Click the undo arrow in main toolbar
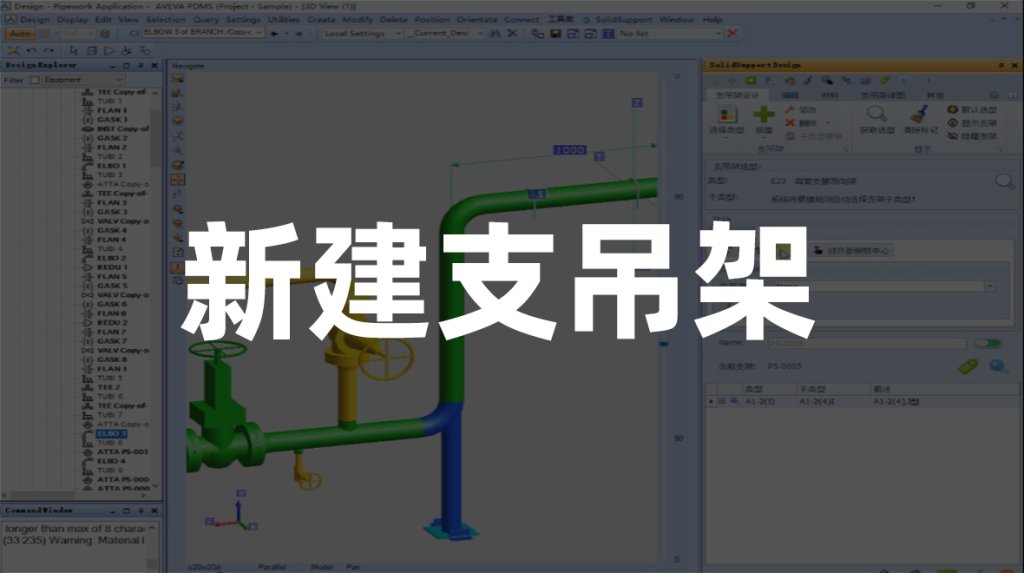The image size is (1024, 573). point(31,50)
